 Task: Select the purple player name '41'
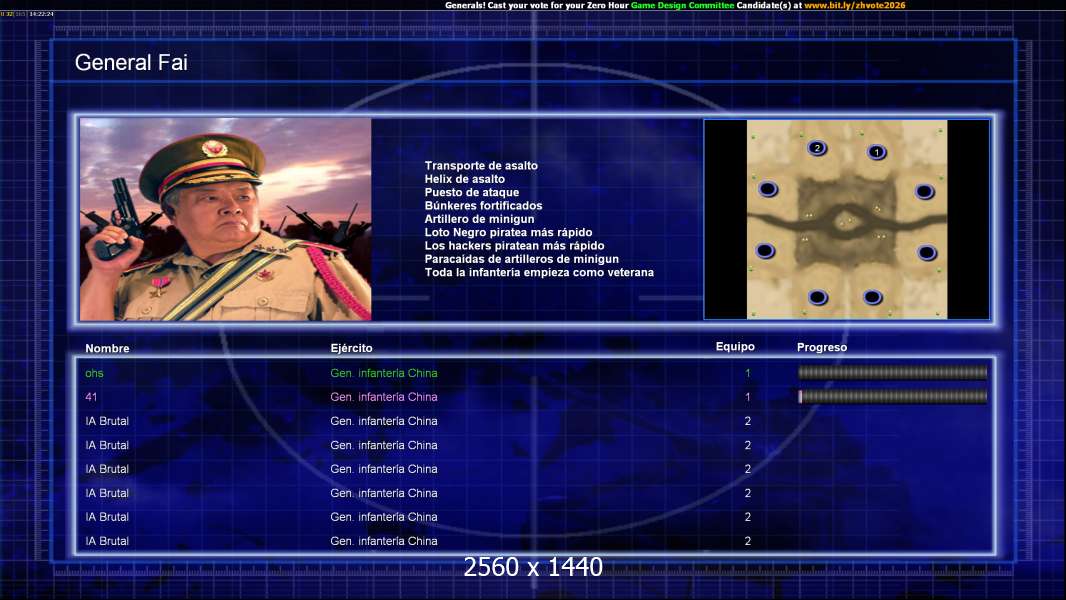click(x=91, y=397)
